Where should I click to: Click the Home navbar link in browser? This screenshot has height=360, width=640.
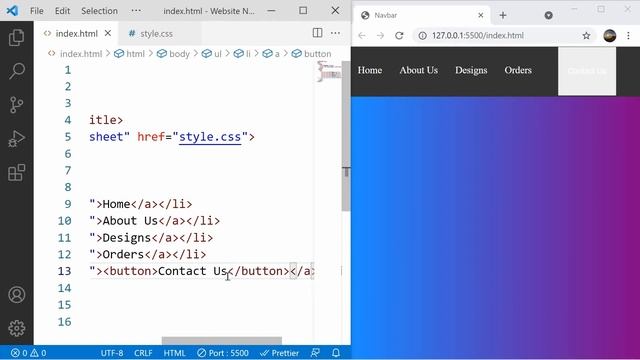coord(370,70)
